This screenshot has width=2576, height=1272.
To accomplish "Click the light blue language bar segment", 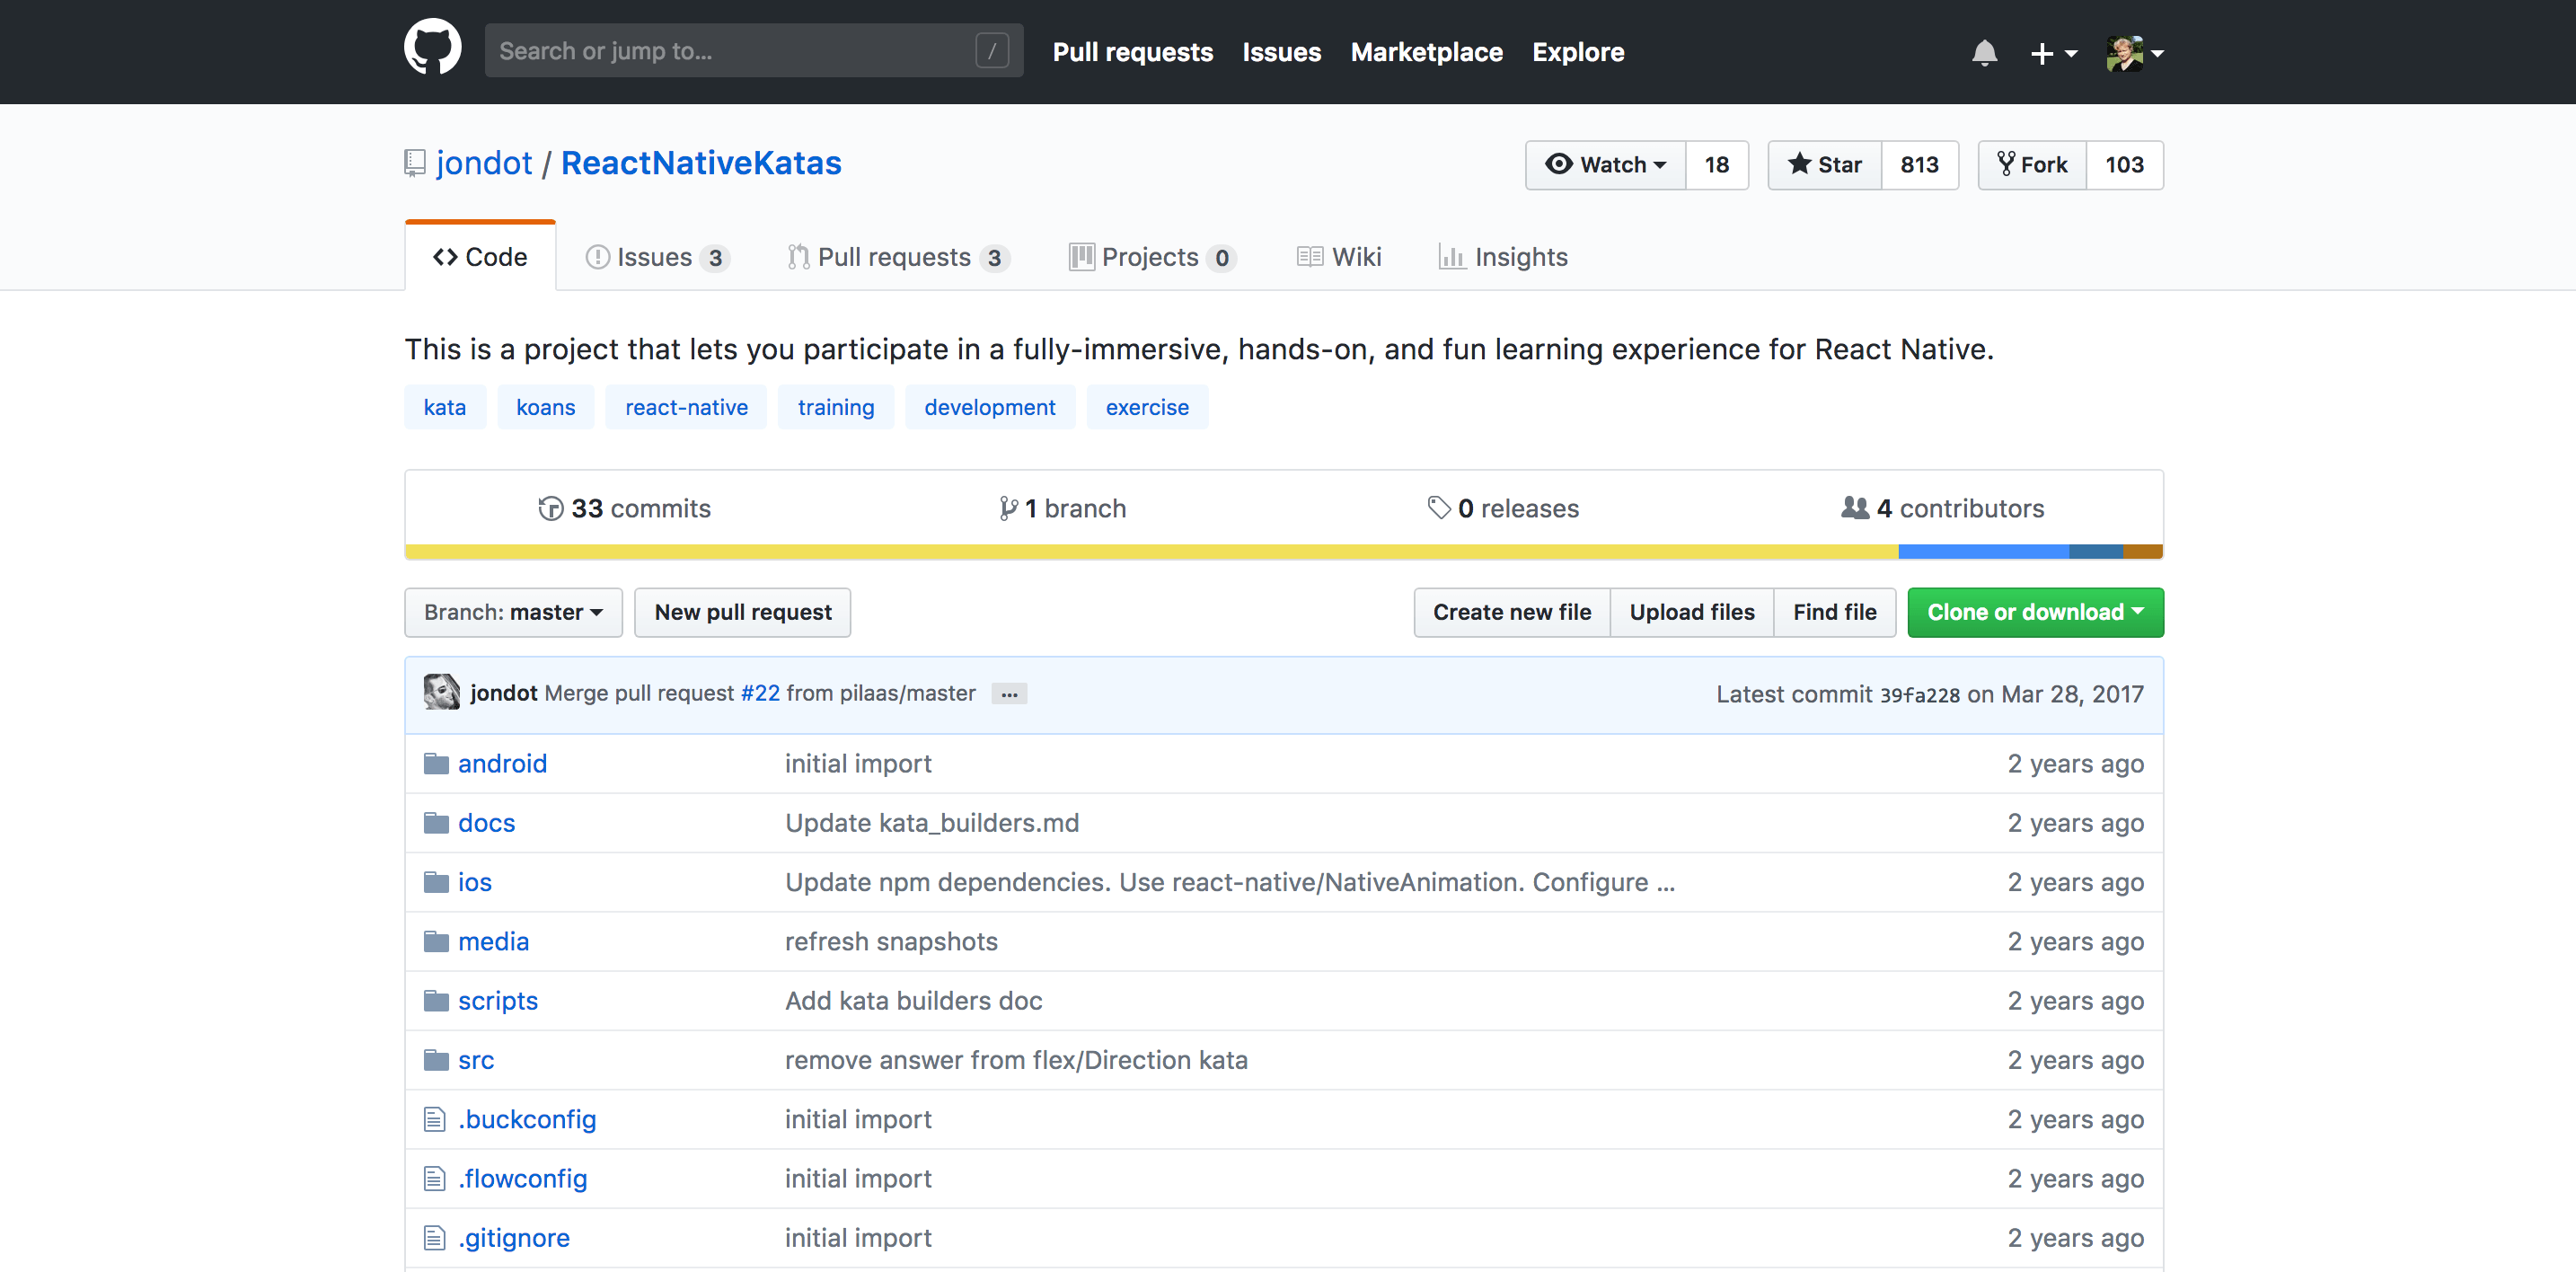I will pyautogui.click(x=1984, y=551).
